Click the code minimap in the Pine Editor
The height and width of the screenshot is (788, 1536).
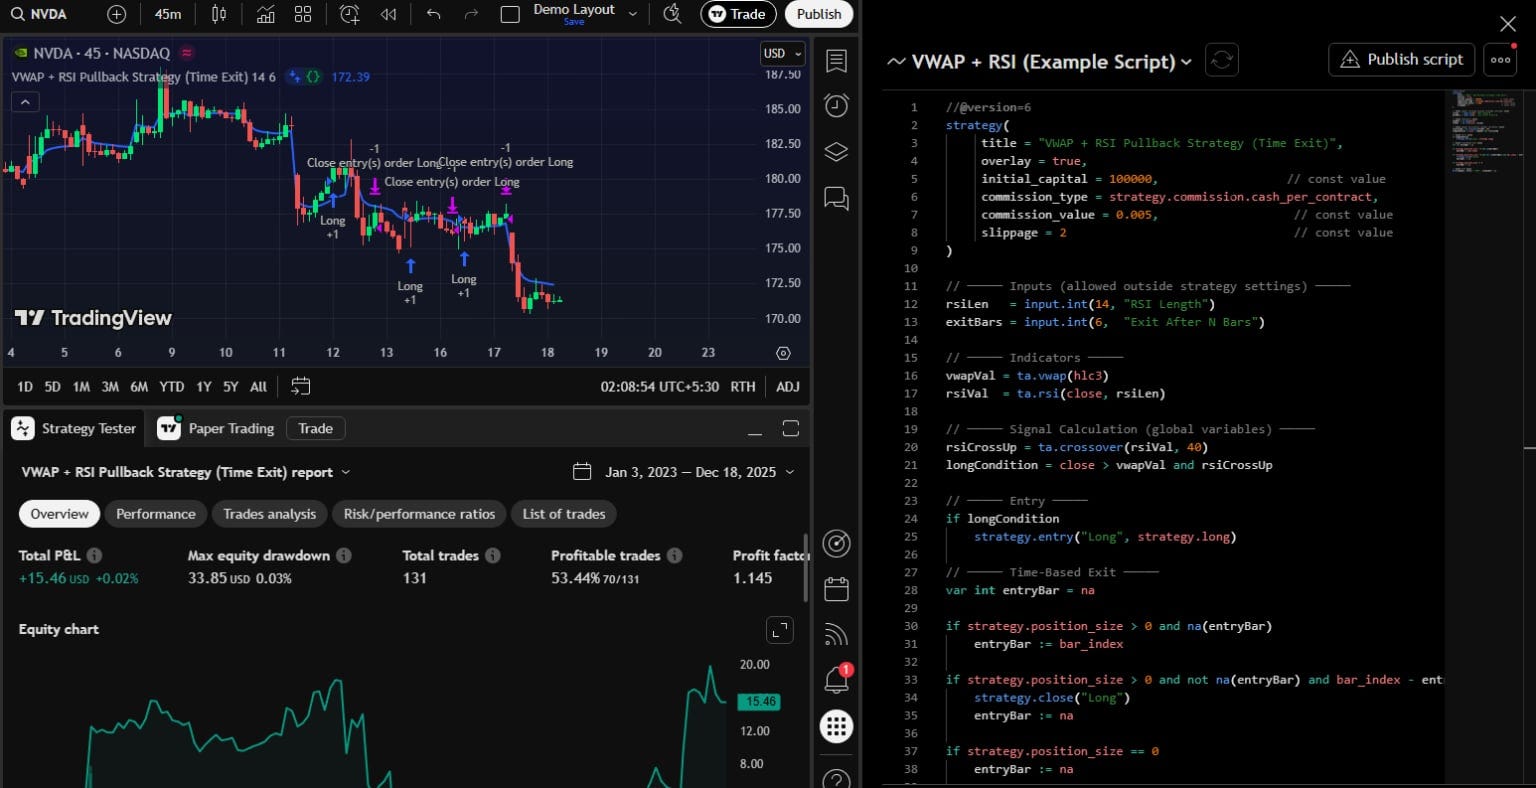(1485, 134)
